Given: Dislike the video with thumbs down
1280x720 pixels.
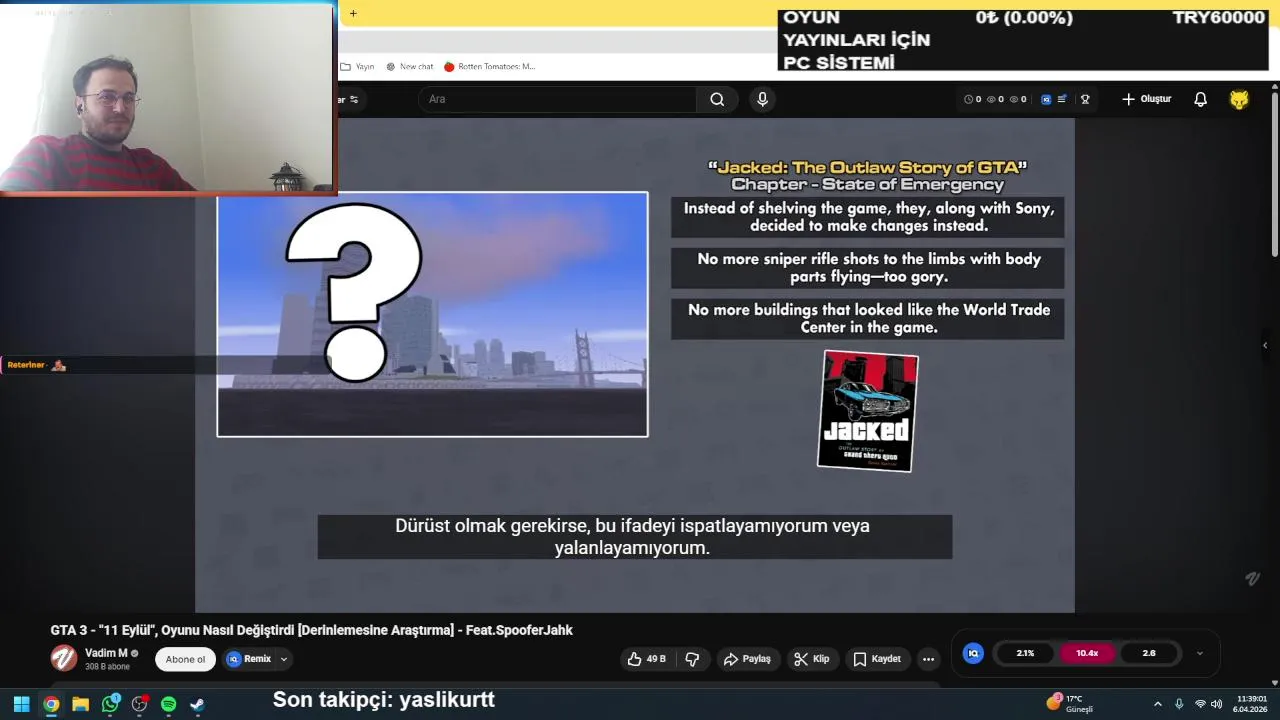Looking at the screenshot, I should click(x=692, y=659).
